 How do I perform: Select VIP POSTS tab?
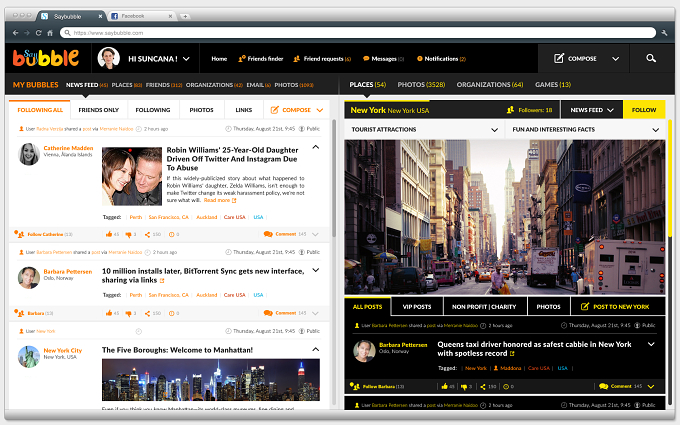tap(417, 307)
